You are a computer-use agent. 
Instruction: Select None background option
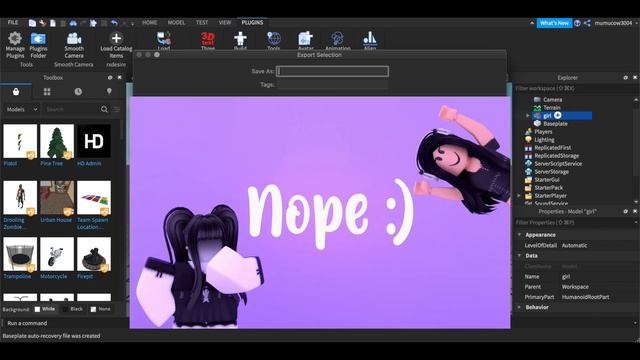coord(100,309)
